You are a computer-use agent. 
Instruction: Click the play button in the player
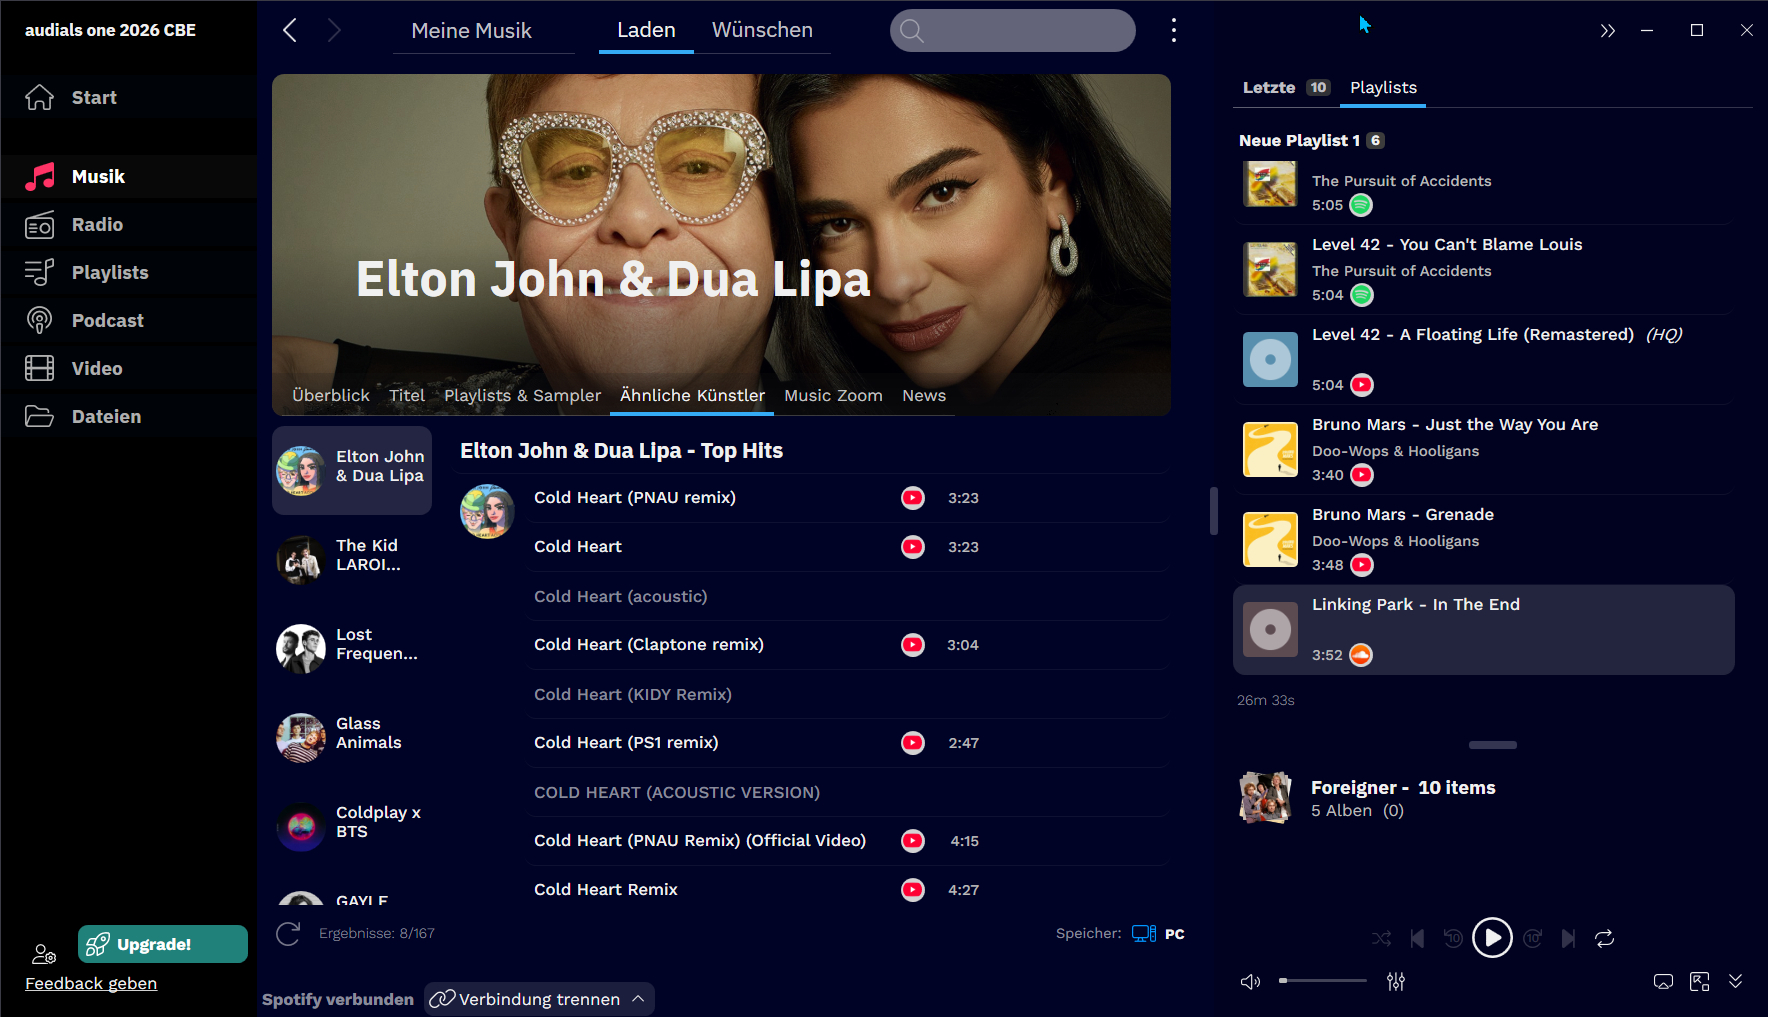click(1492, 938)
